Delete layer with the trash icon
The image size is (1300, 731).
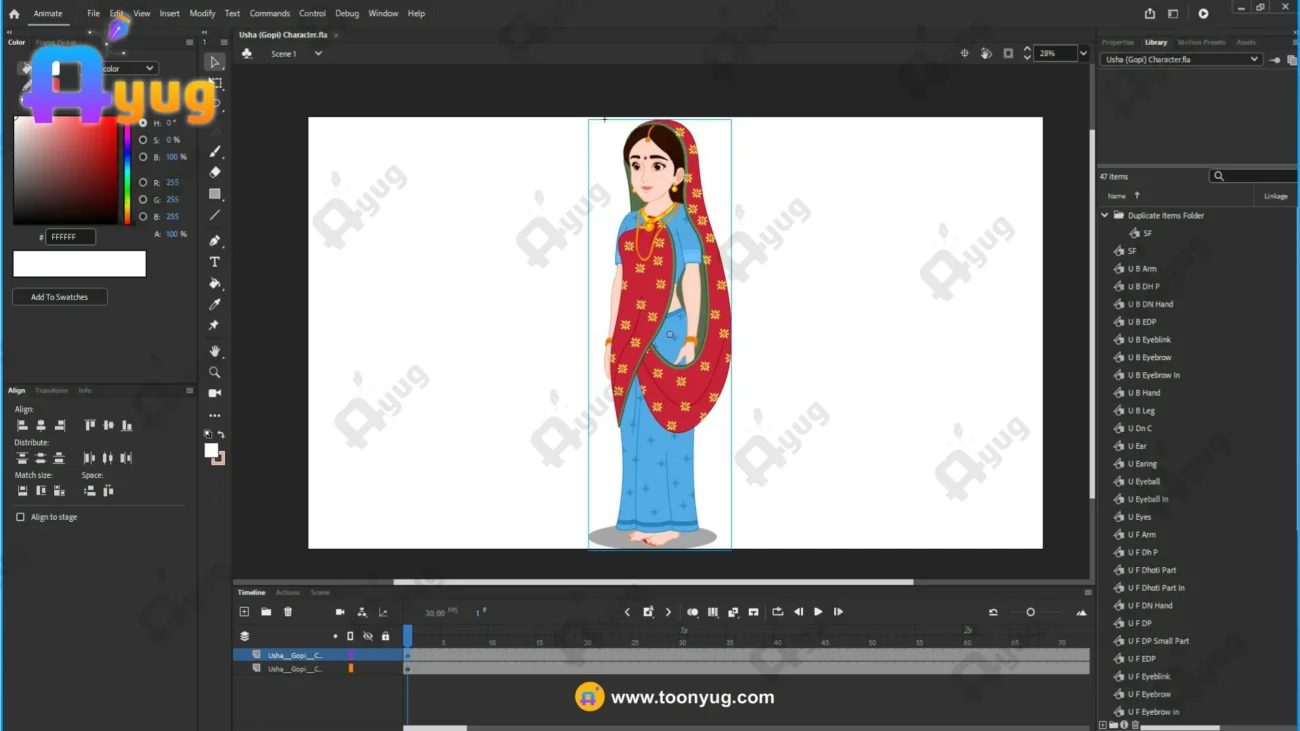pyautogui.click(x=288, y=612)
